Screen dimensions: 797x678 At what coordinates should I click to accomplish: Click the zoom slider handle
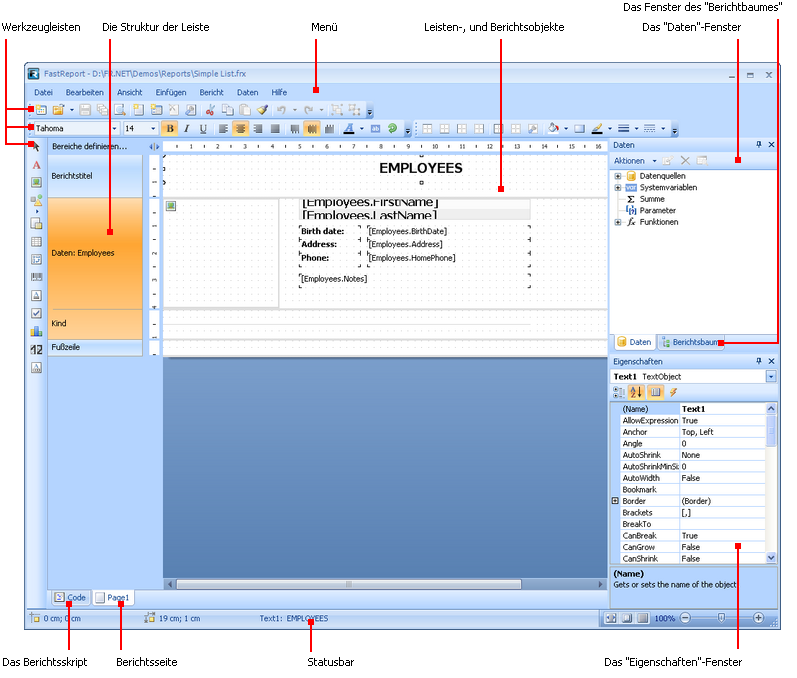pos(721,618)
